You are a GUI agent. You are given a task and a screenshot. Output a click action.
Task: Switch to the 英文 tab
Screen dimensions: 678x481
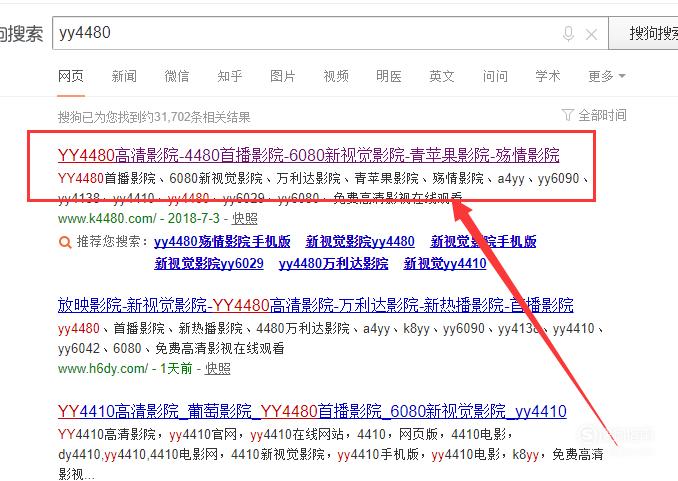(441, 76)
